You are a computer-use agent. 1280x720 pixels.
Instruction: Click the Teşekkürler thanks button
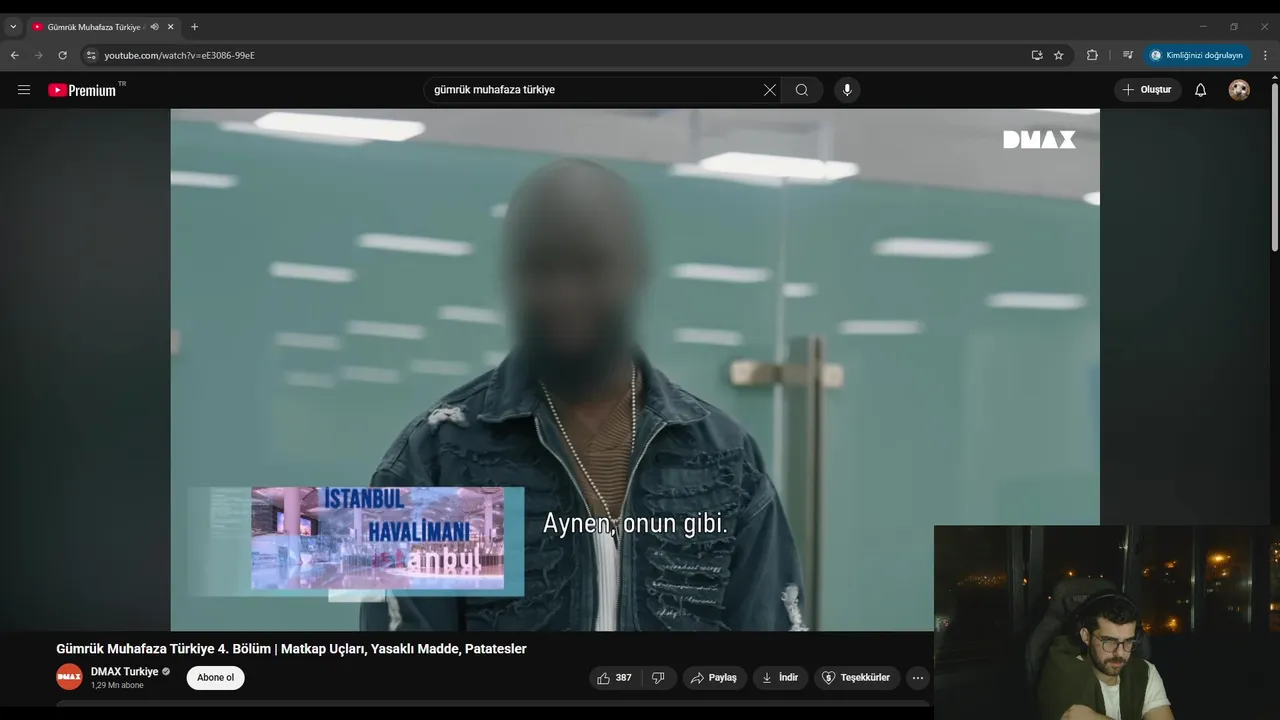857,678
